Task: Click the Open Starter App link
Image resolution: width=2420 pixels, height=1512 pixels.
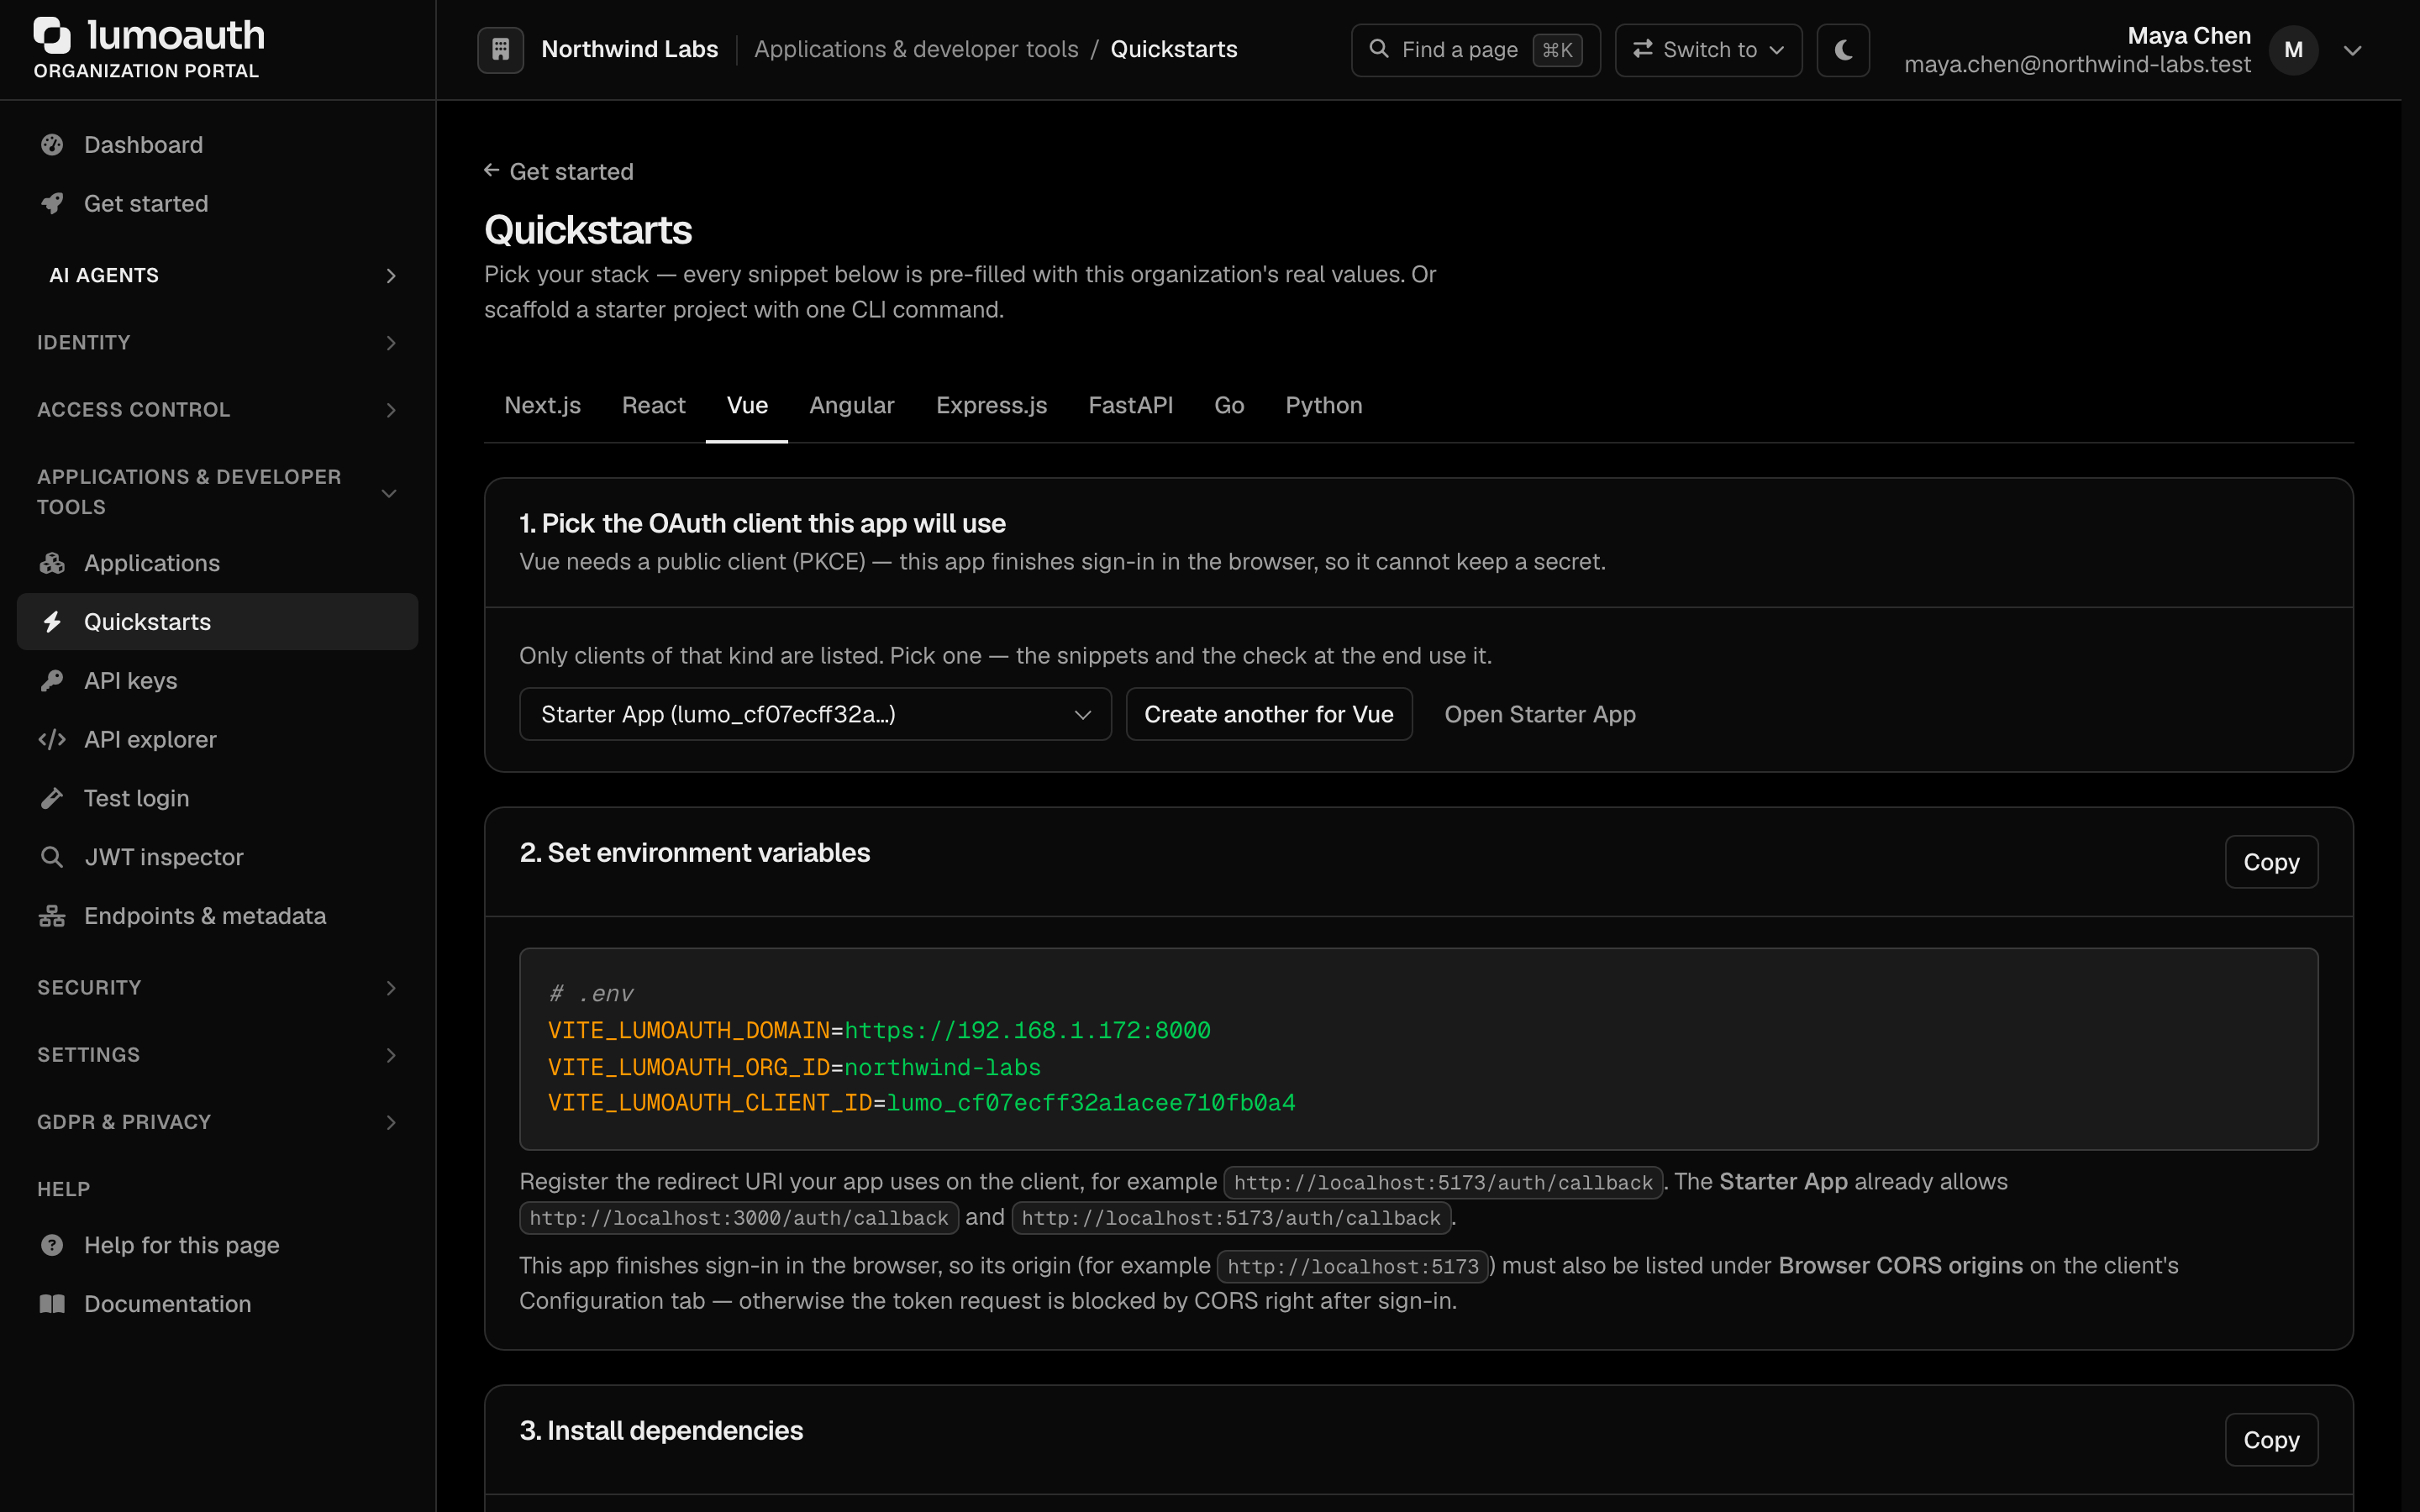Action: tap(1540, 714)
